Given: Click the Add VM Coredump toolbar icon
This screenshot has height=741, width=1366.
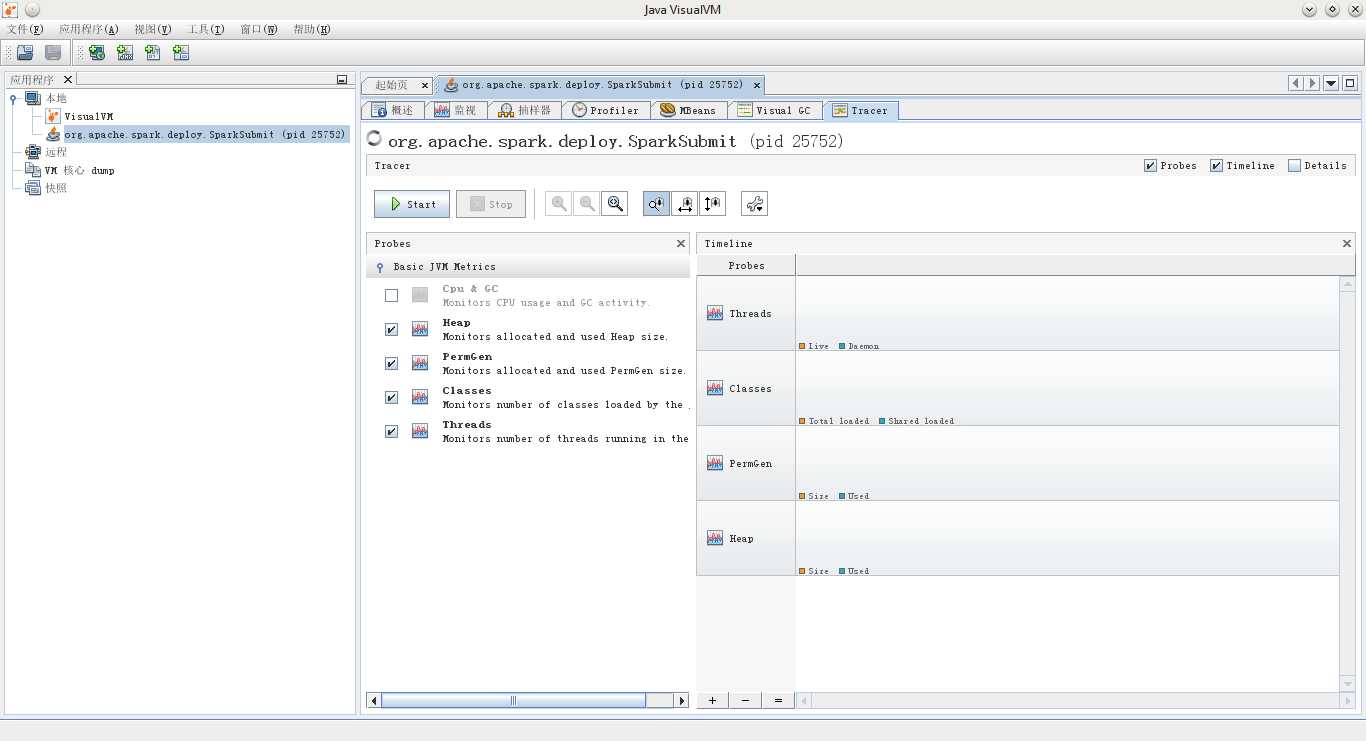Looking at the screenshot, I should click(x=153, y=52).
